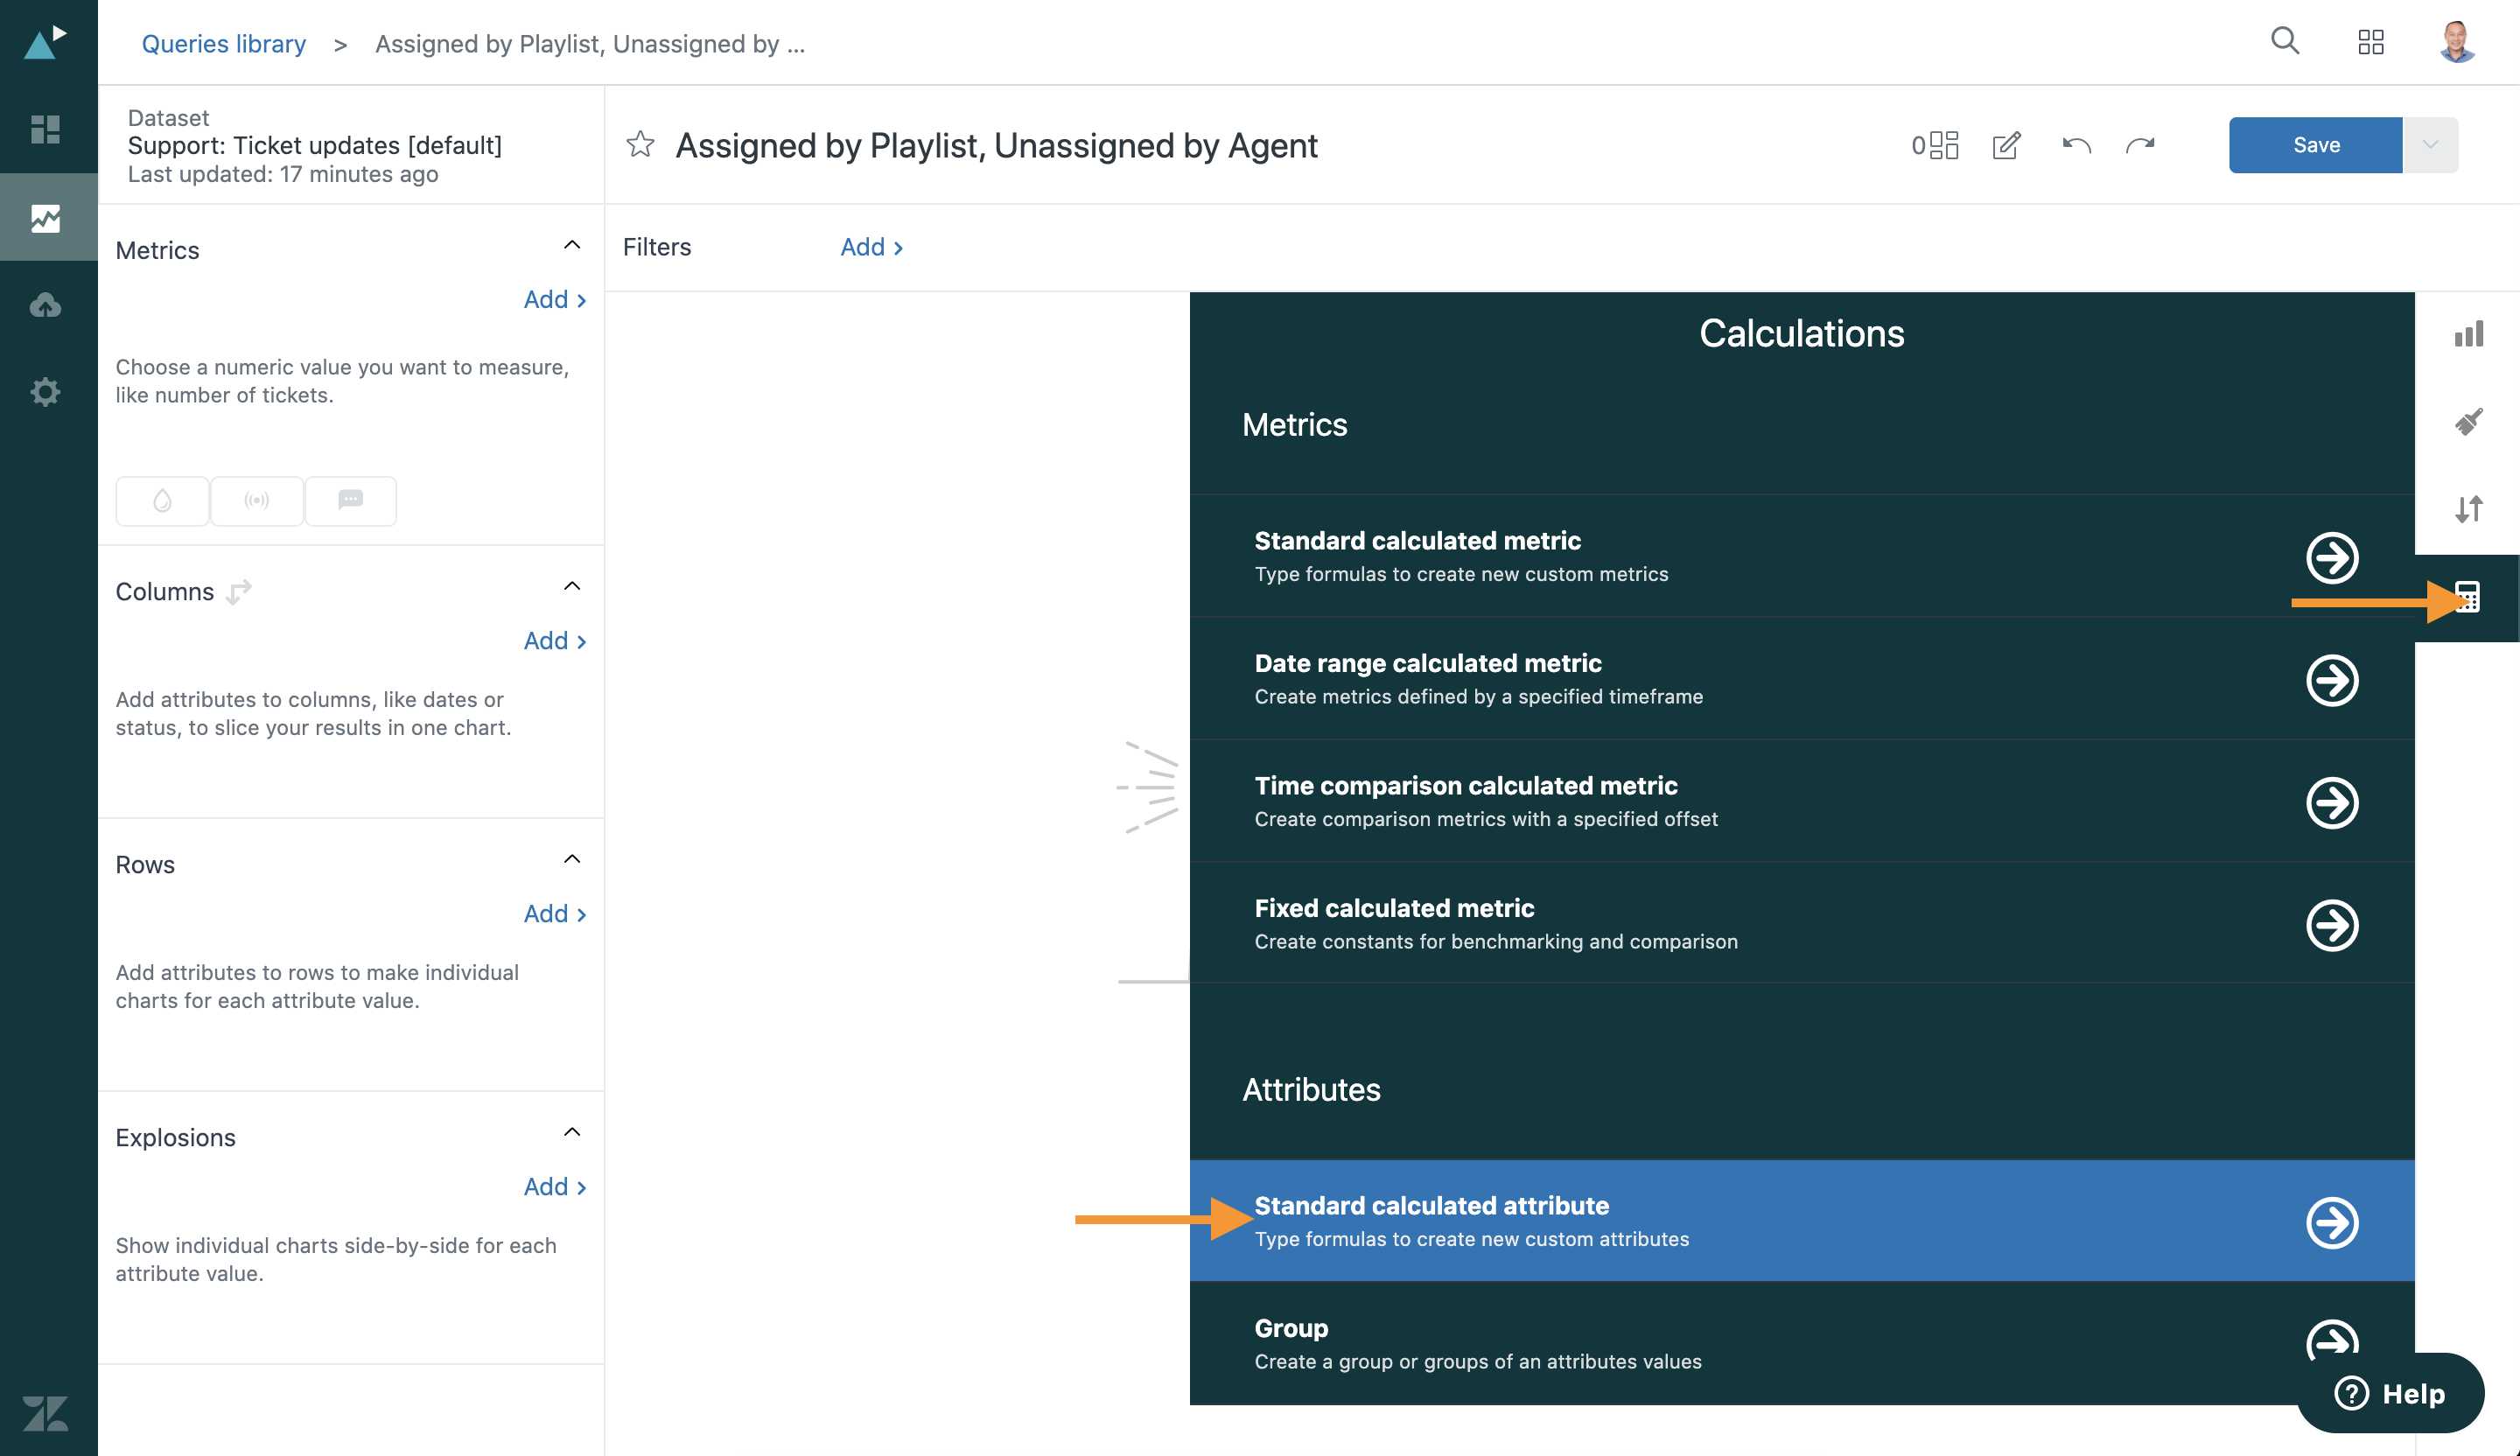
Task: Collapse the Metrics panel section
Action: coord(572,245)
